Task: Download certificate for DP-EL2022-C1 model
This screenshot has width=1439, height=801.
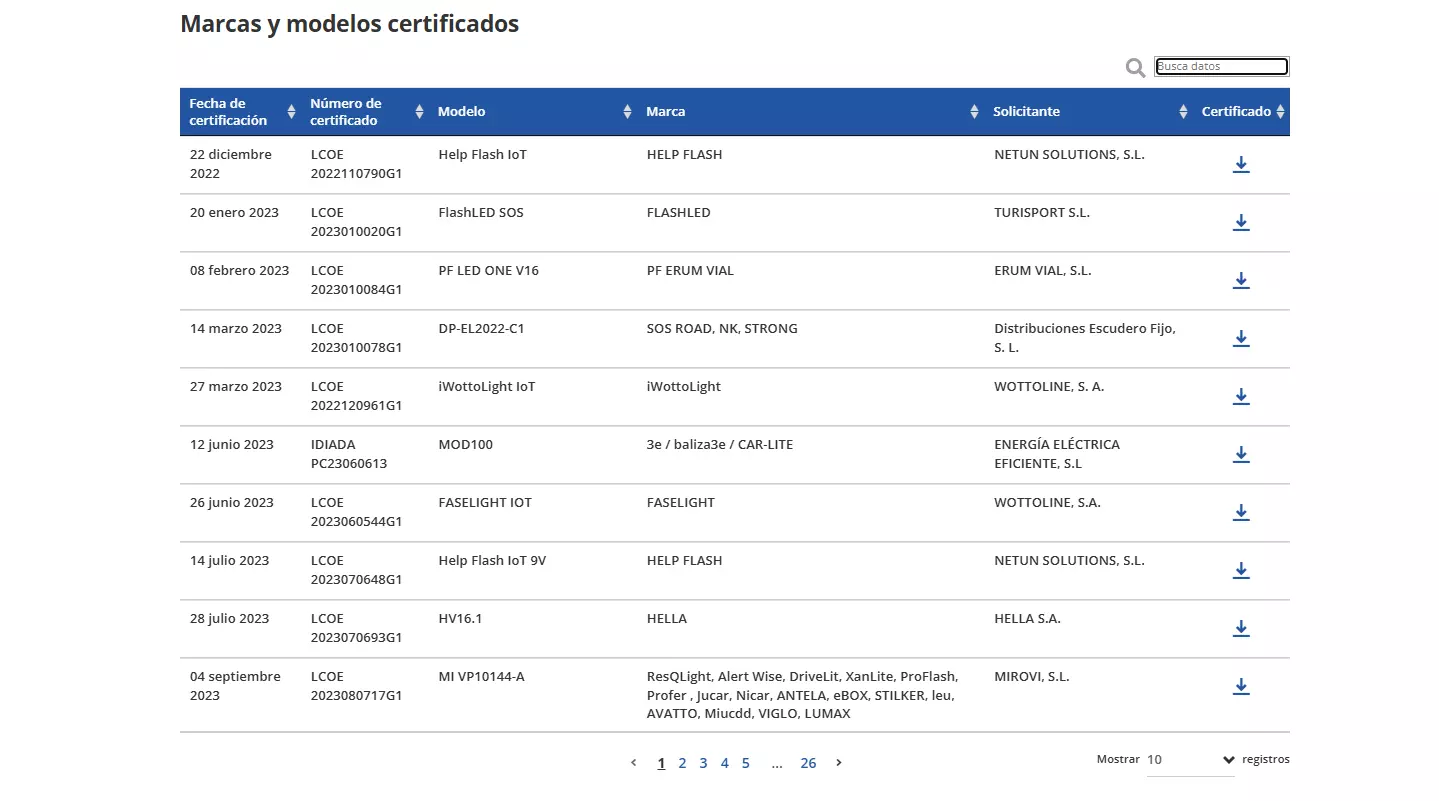Action: 1240,339
